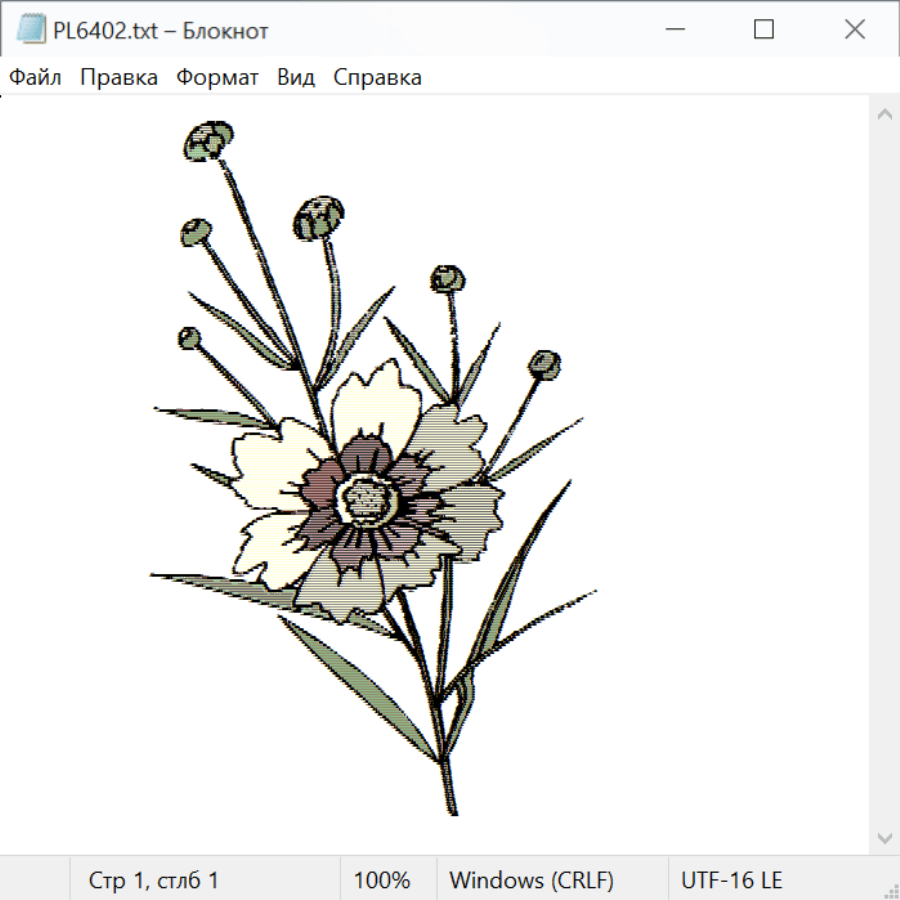The image size is (900, 900).
Task: Expand the Вид menu
Action: coord(296,77)
